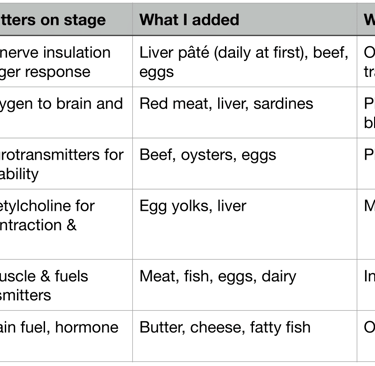This screenshot has height=366, width=375.
Task: Click the 'etylcholine for' cell
Action: [66, 224]
